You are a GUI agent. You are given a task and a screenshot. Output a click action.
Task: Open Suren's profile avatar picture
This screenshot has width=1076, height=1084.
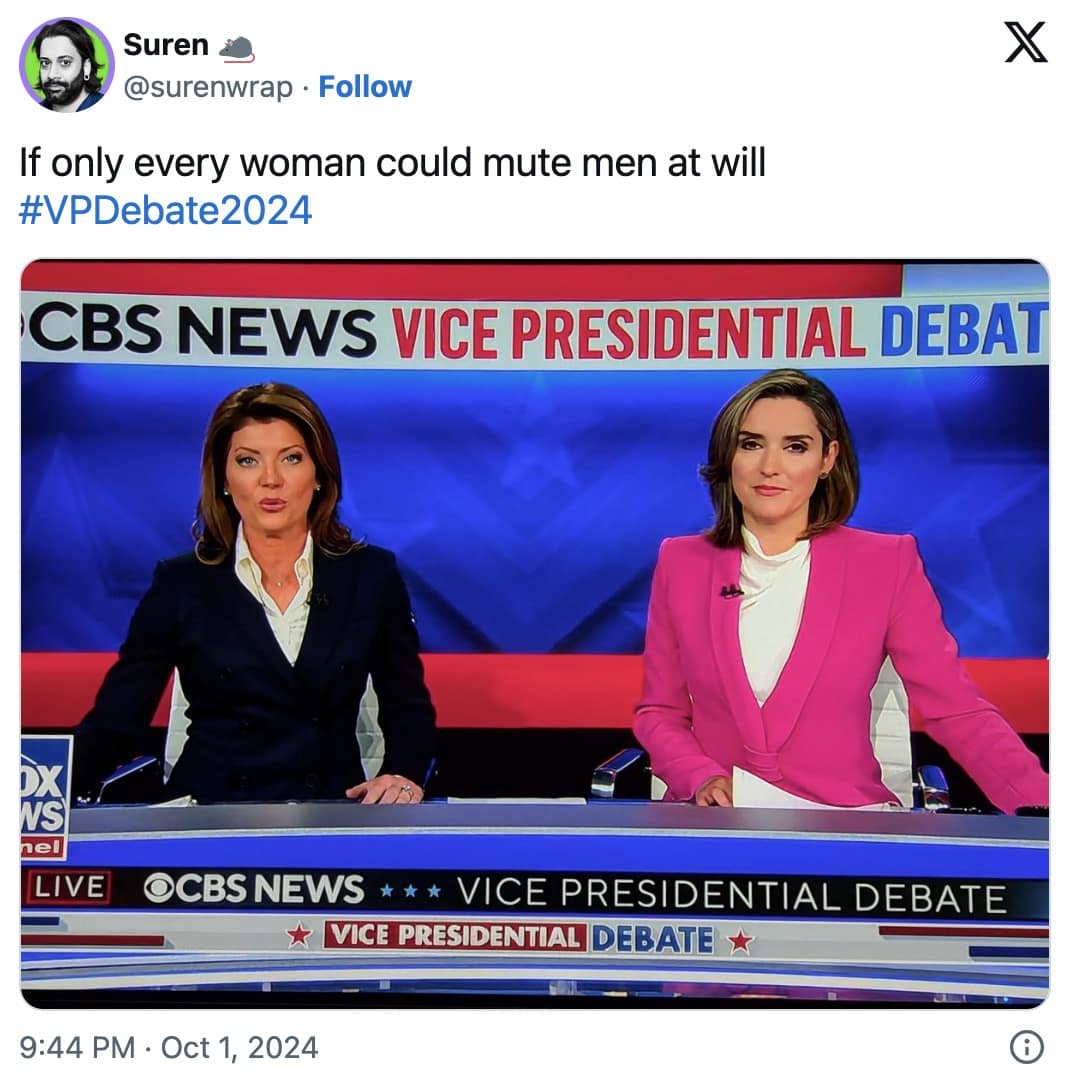(x=66, y=65)
